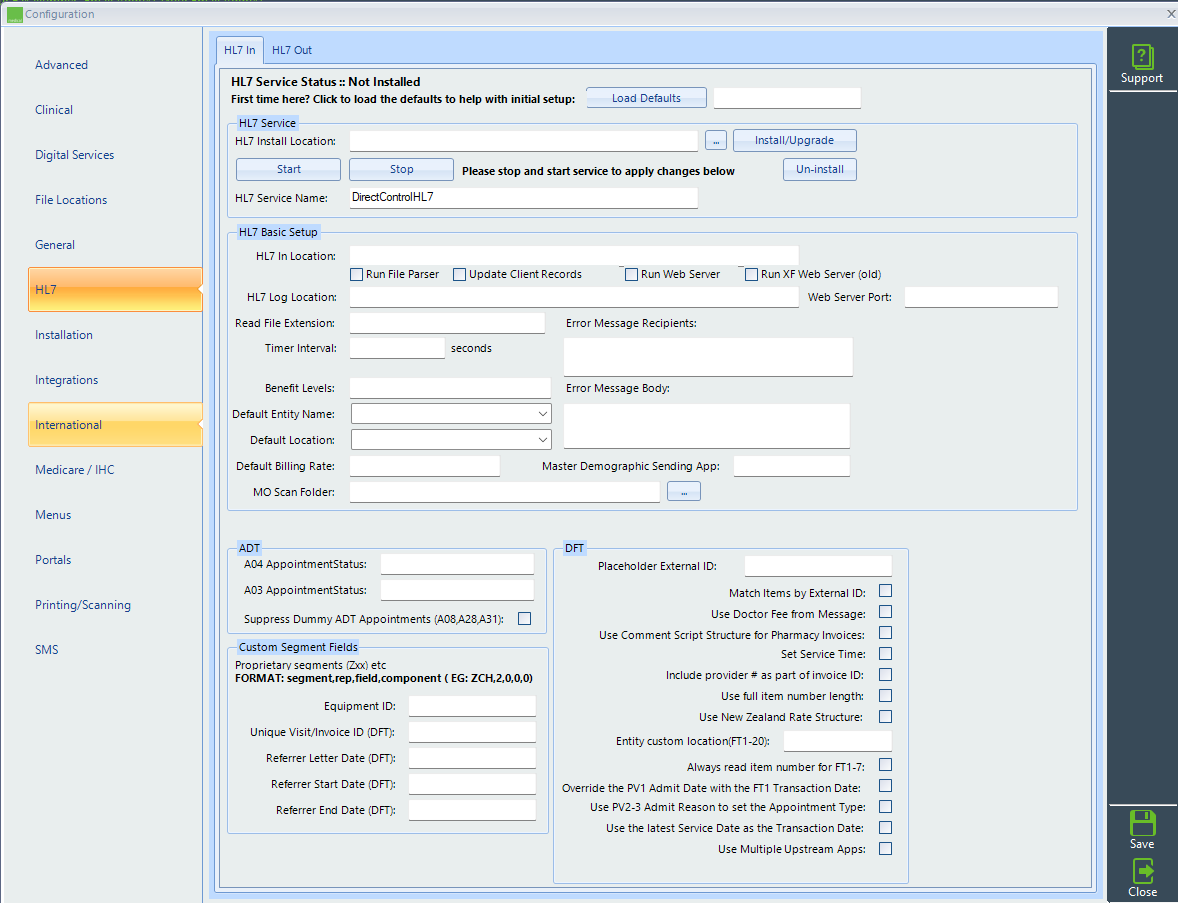Toggle Use latest Service Date as Transaction Date
The width and height of the screenshot is (1178, 903).
point(886,828)
